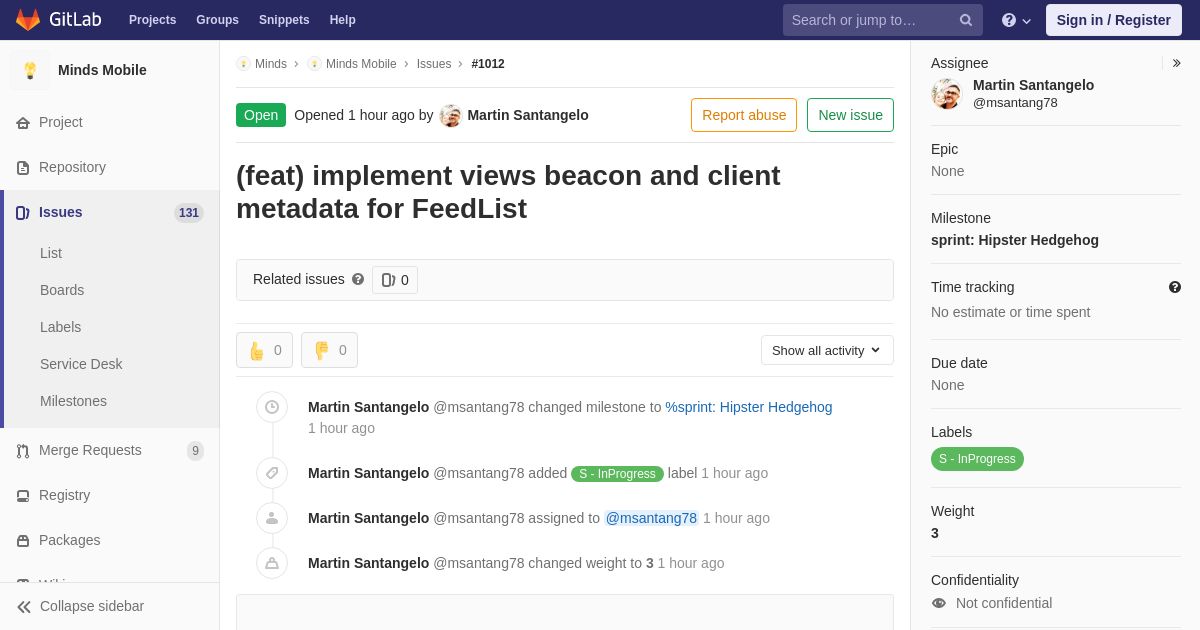Image resolution: width=1200 pixels, height=630 pixels.
Task: Click Sign in / Register button
Action: point(1114,20)
